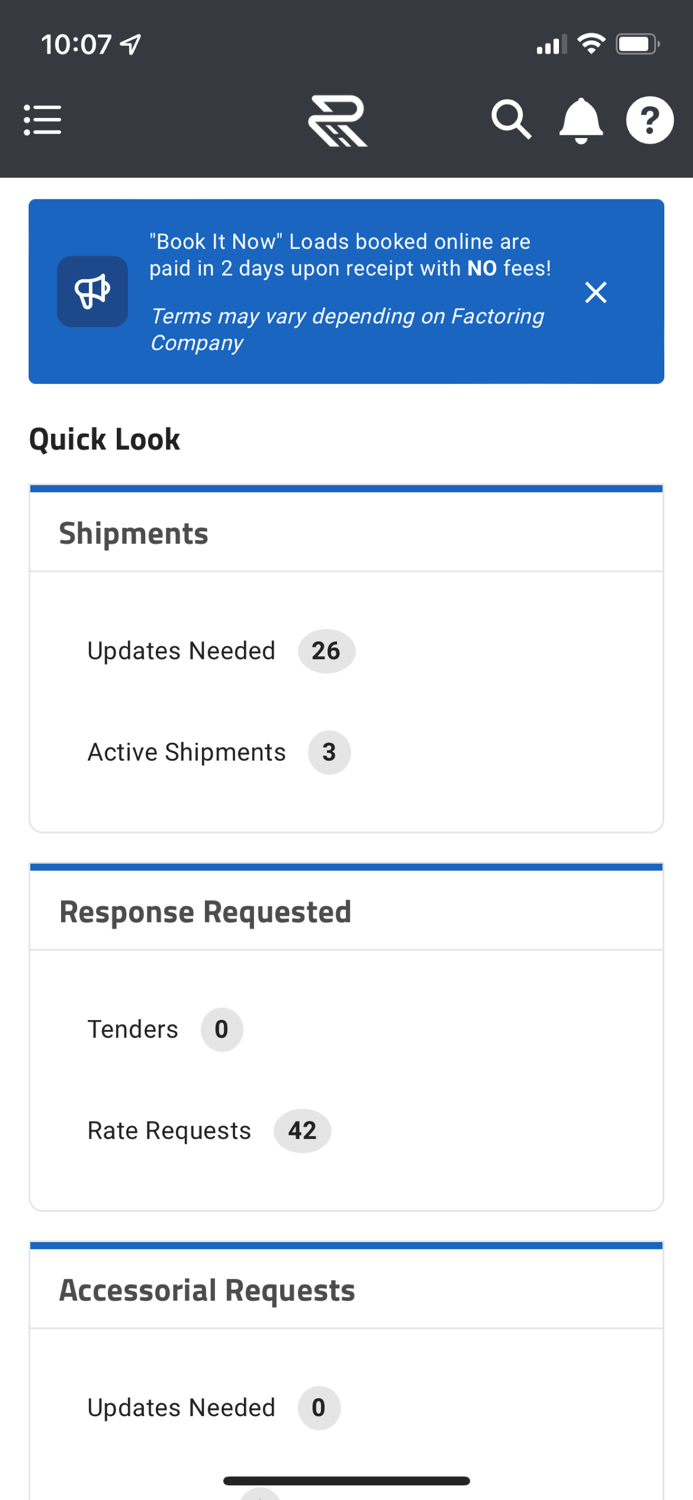
Task: Tap the battery indicator in status bar
Action: pos(637,44)
